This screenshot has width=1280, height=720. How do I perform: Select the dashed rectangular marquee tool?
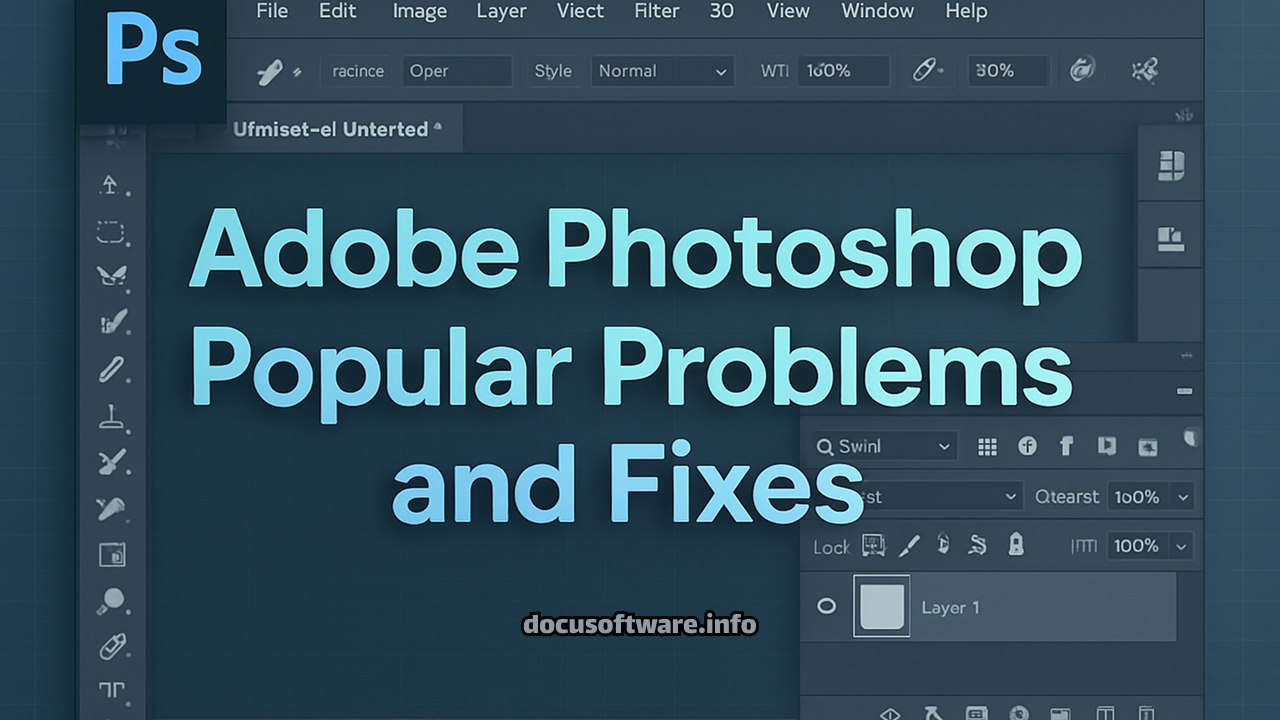pos(110,233)
